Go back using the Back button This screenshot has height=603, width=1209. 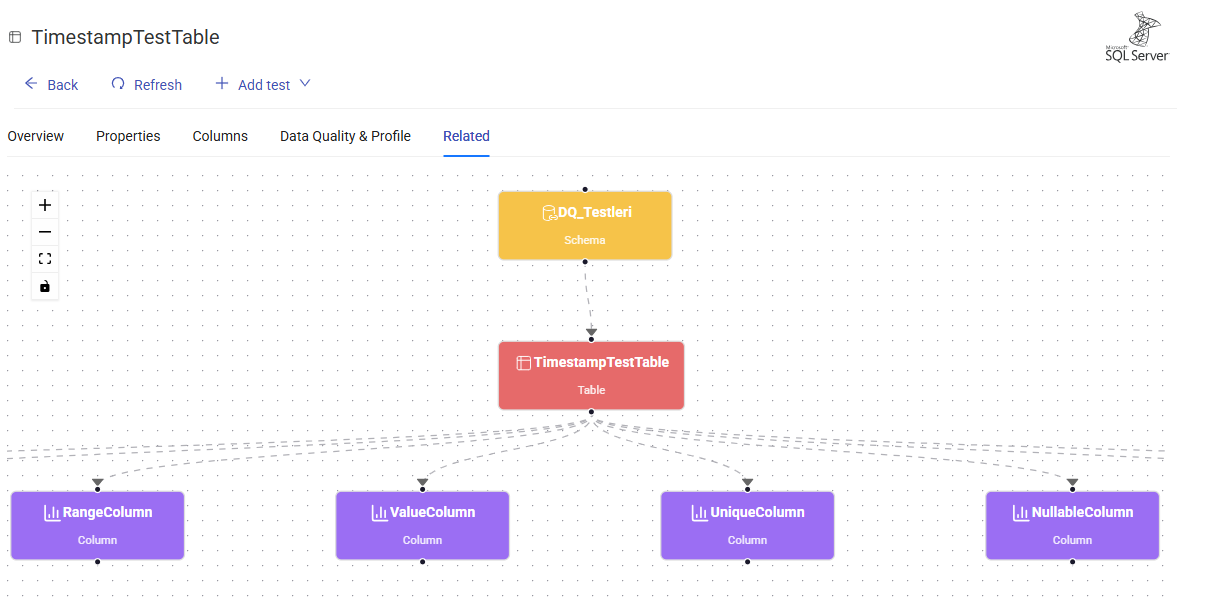pyautogui.click(x=51, y=85)
